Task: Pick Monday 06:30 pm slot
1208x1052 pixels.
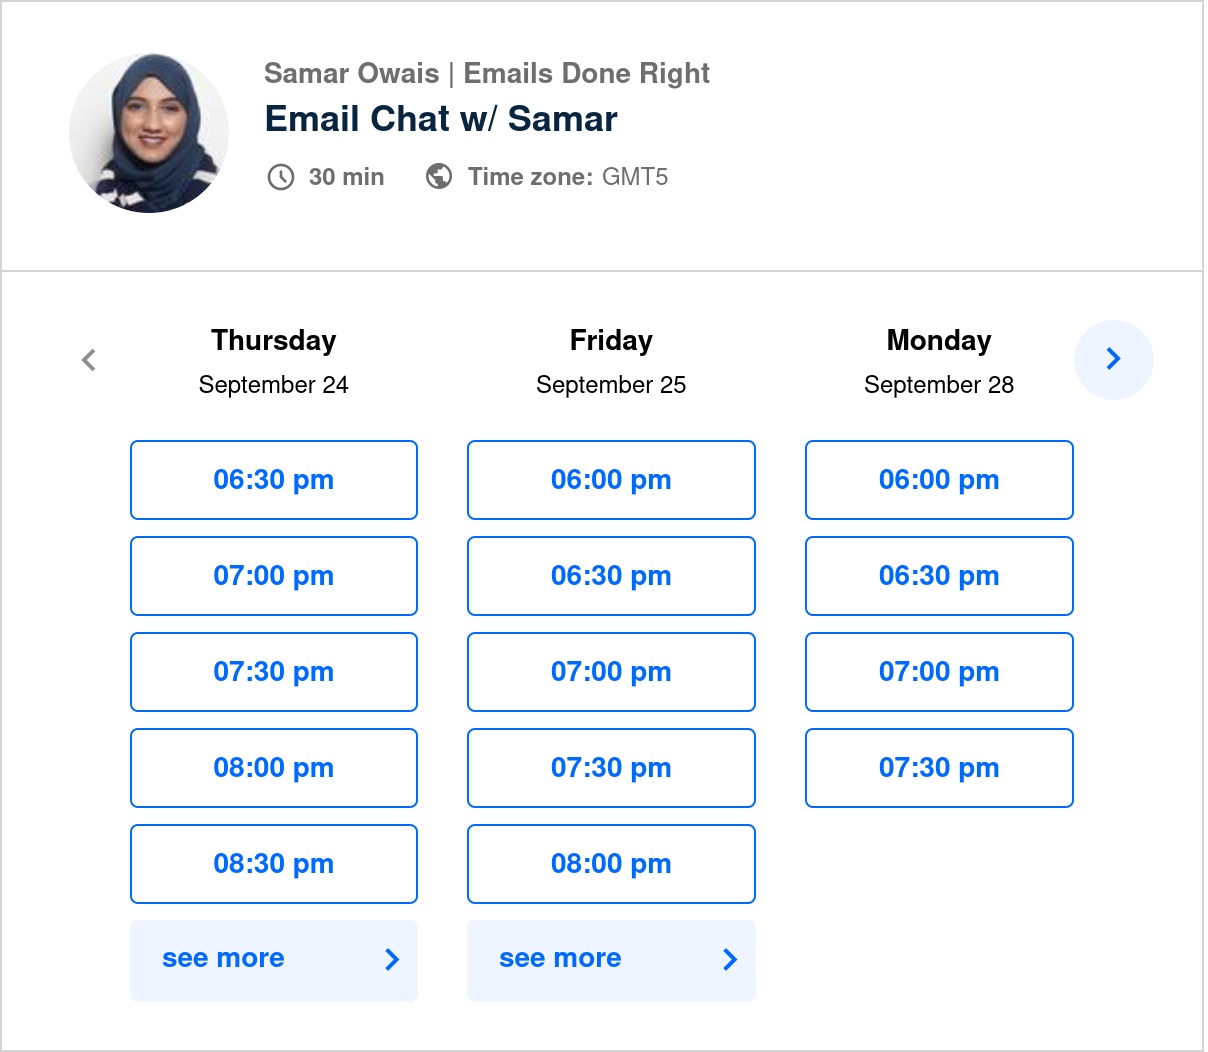Action: click(939, 576)
